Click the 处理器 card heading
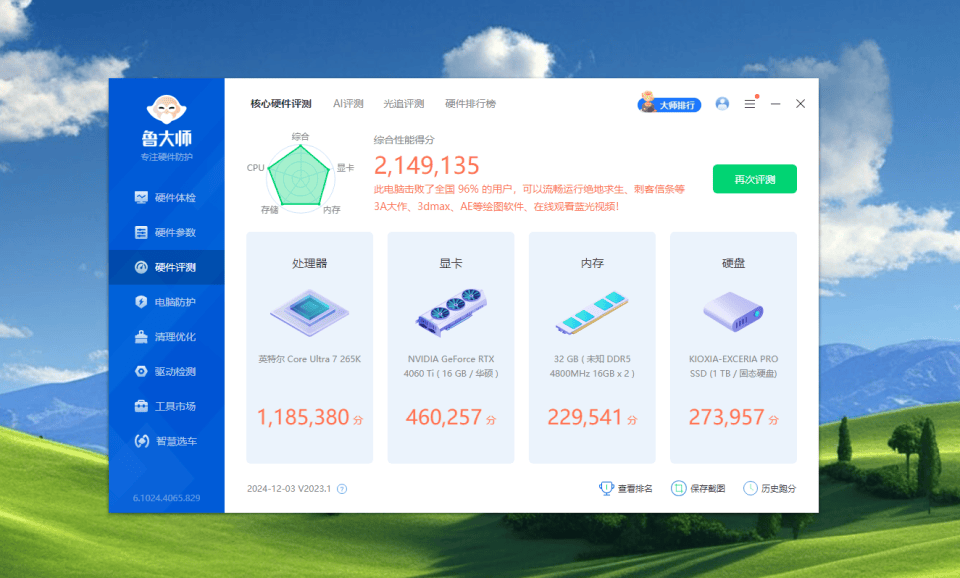 click(x=310, y=263)
